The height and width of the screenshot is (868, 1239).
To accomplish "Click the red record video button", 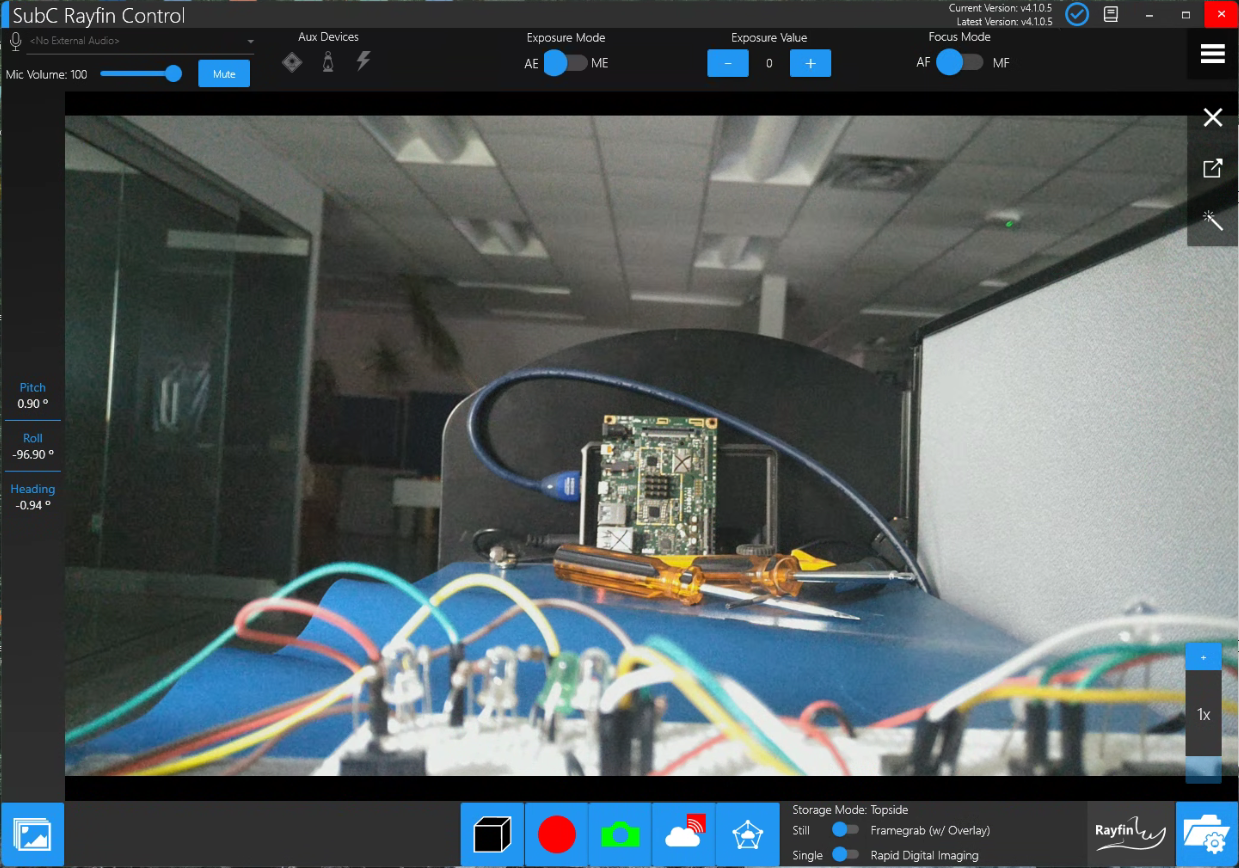I will point(556,834).
